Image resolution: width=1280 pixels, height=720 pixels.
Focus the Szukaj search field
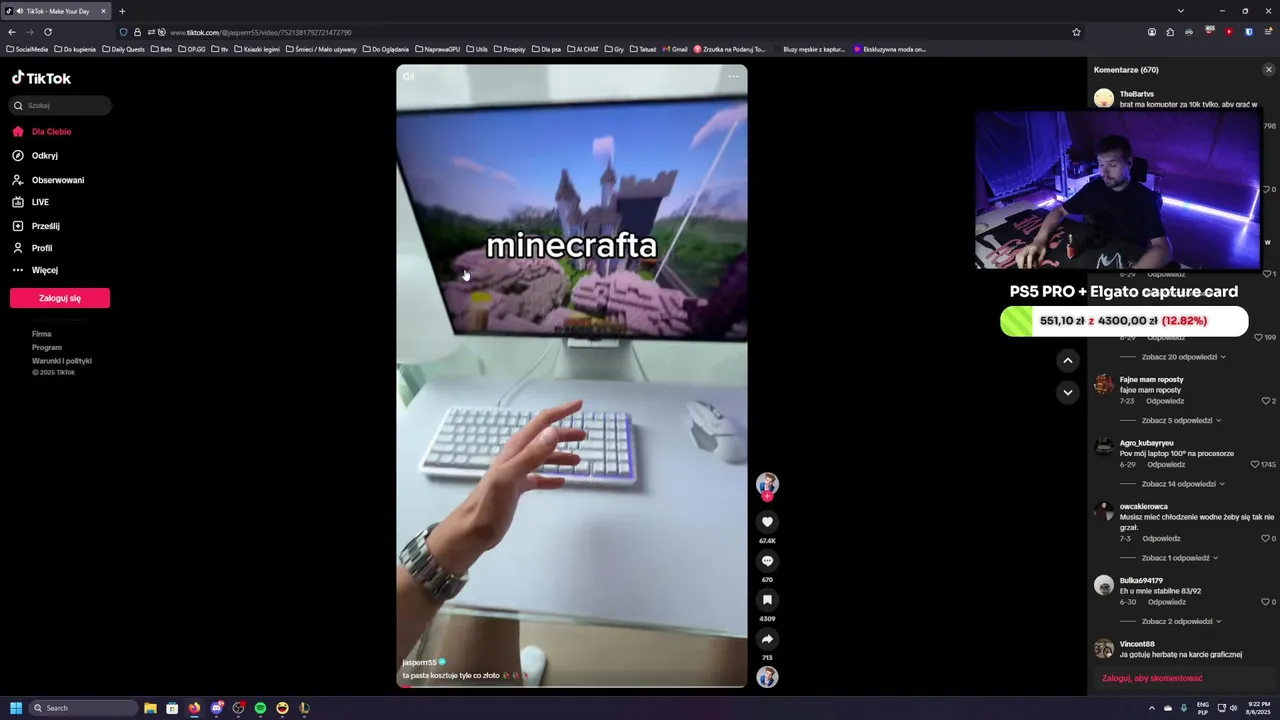[x=60, y=105]
